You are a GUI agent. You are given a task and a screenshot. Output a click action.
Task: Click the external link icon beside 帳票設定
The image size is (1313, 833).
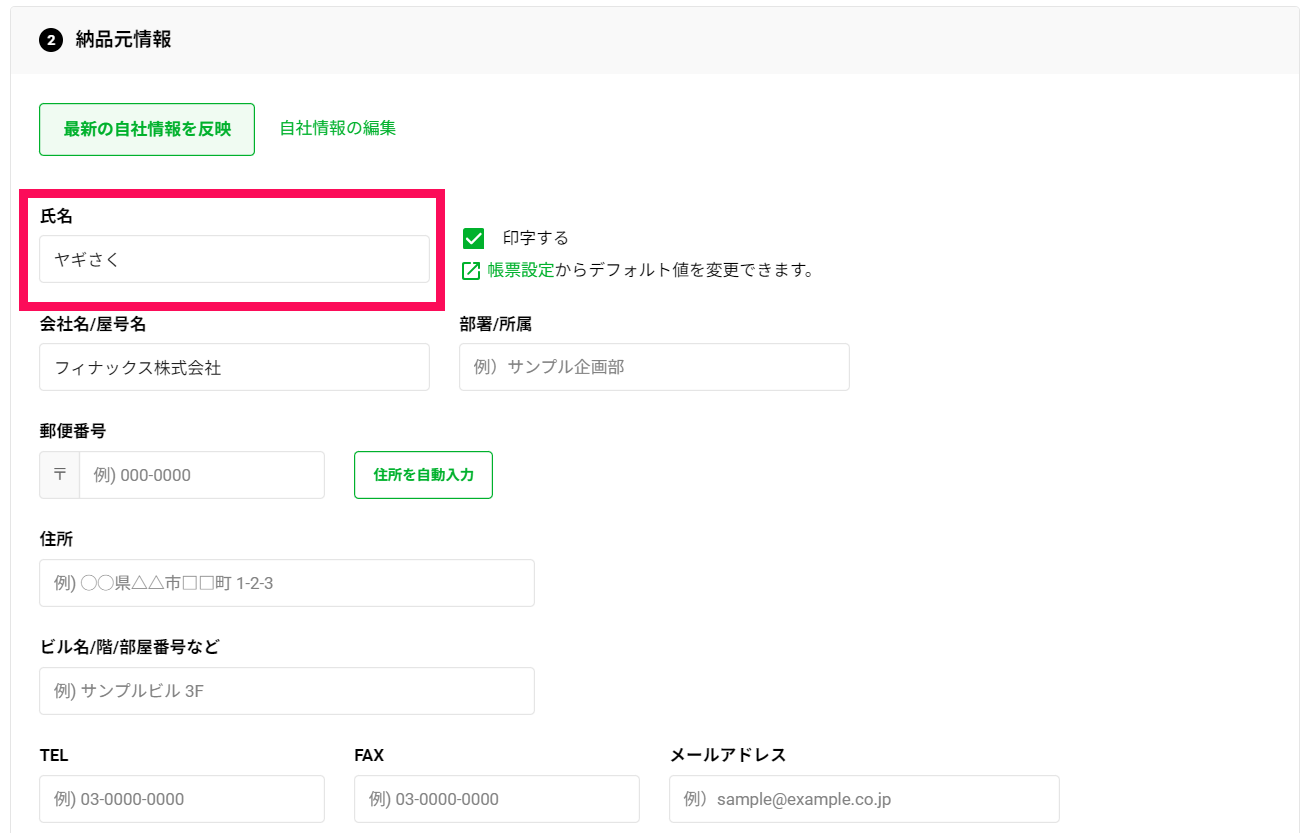coord(470,270)
